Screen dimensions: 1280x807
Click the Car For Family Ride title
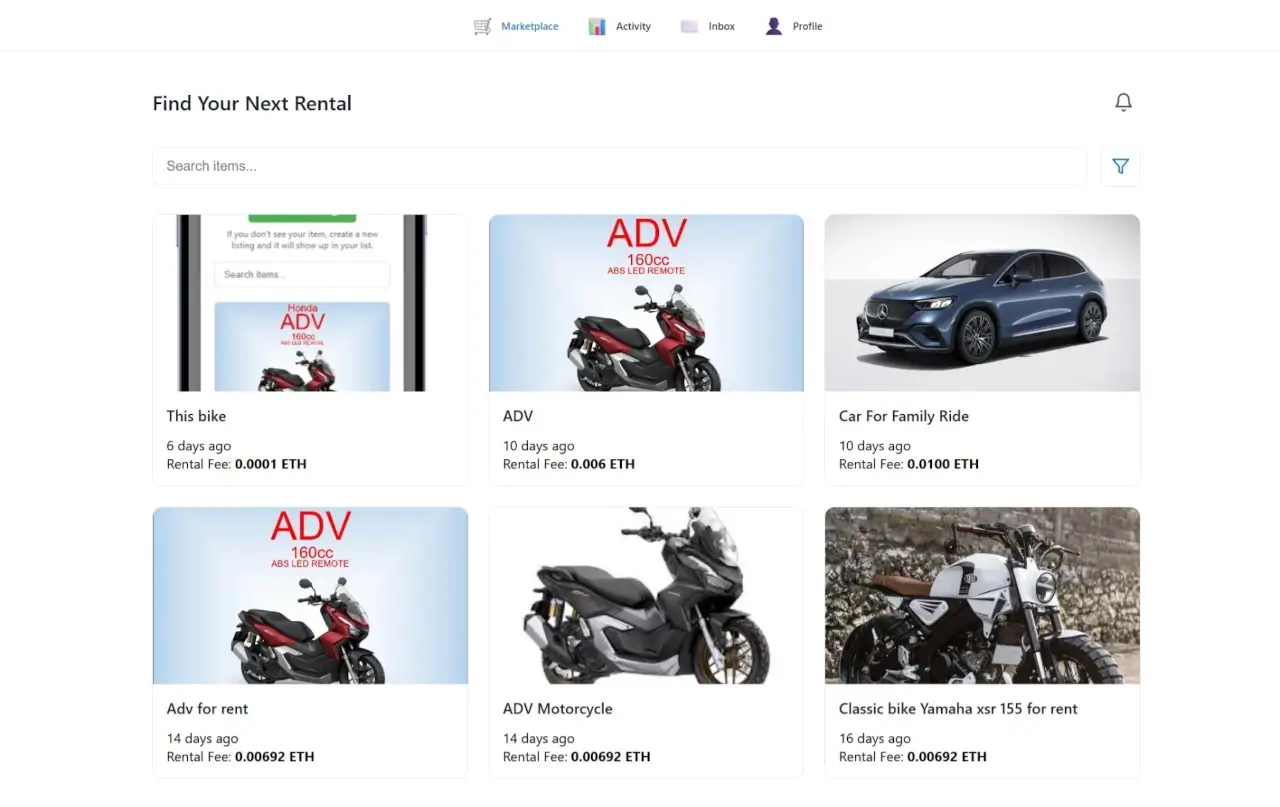pyautogui.click(x=903, y=416)
